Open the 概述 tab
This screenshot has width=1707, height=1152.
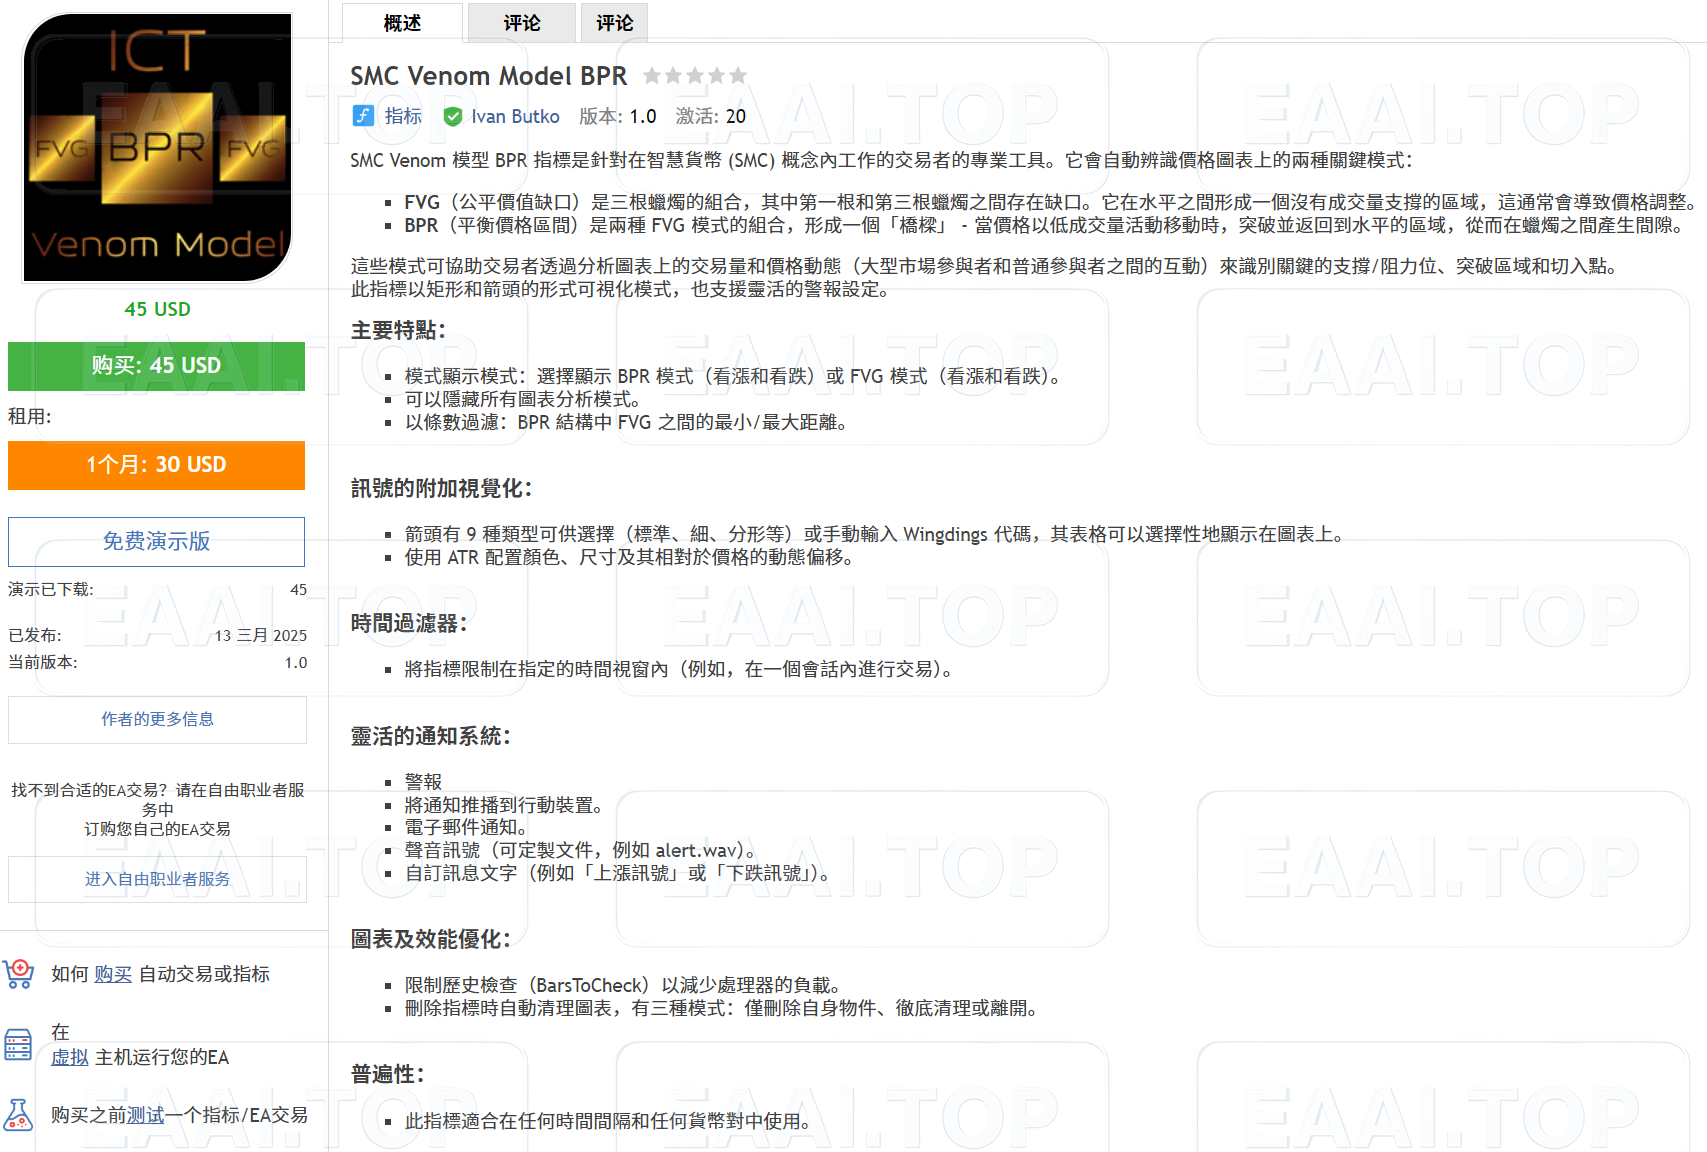(402, 23)
